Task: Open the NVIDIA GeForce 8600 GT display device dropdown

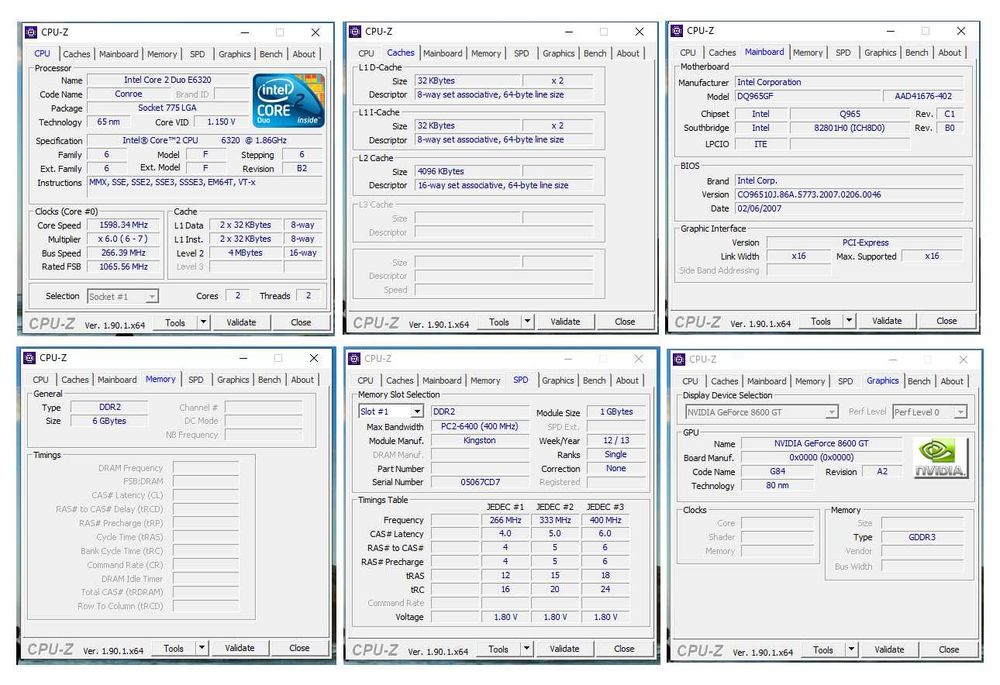Action: 761,413
